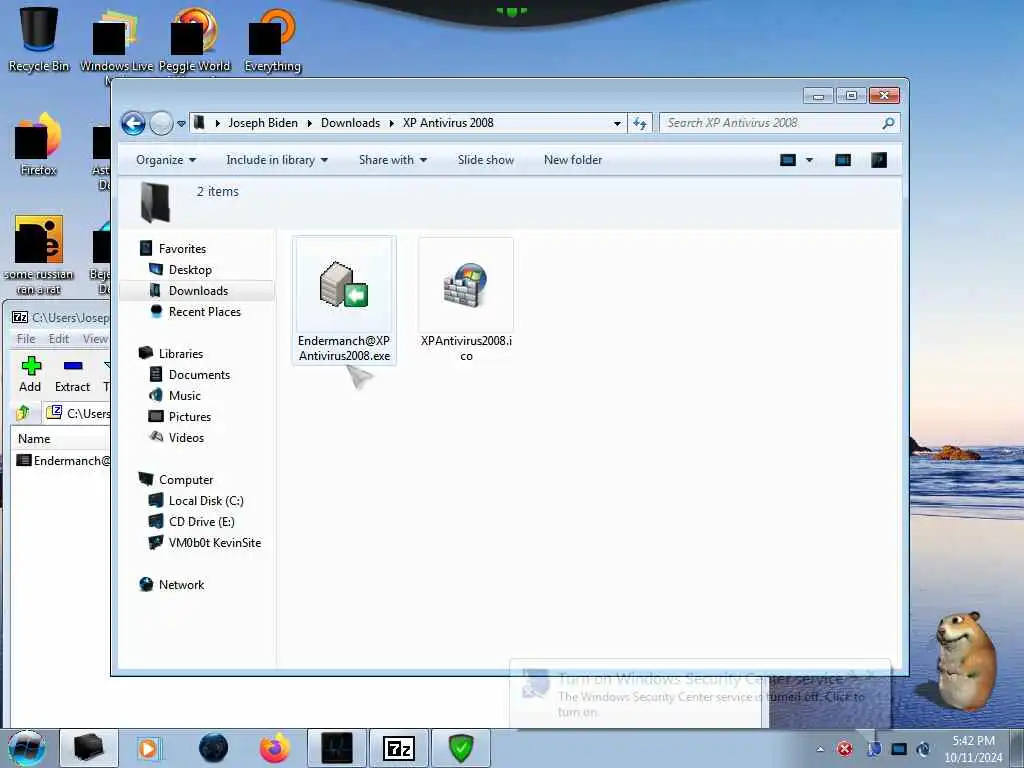Navigate to Downloads in address bar
This screenshot has height=768, width=1024.
click(x=350, y=123)
